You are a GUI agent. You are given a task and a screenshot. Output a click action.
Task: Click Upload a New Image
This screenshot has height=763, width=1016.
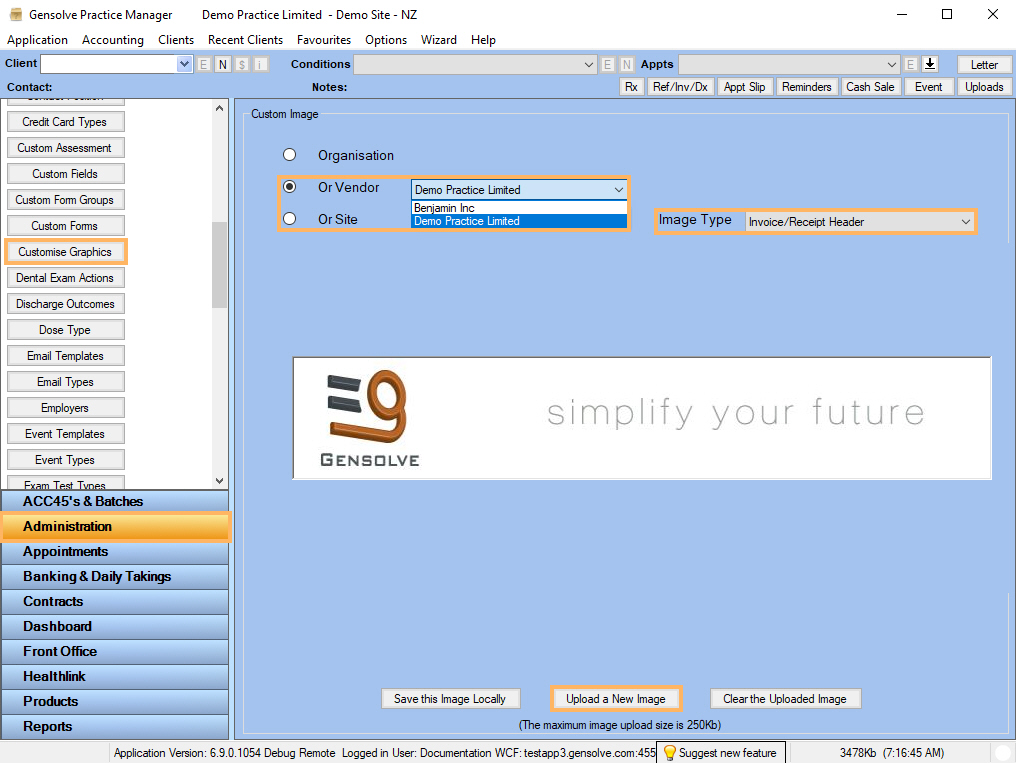click(616, 699)
